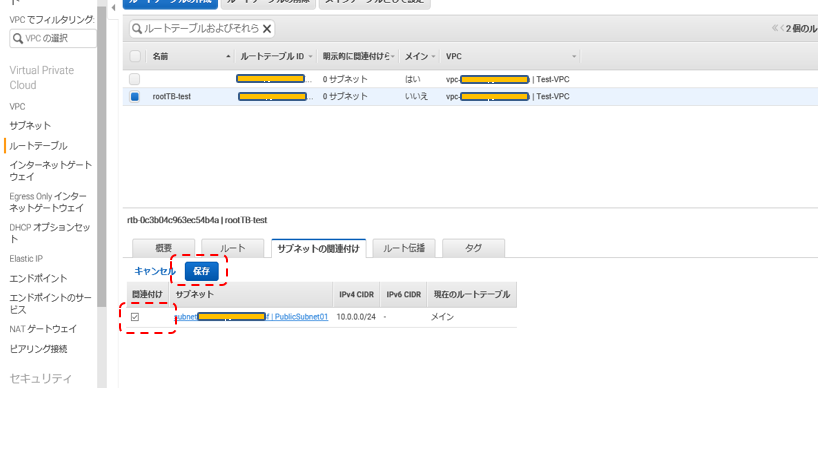The width and height of the screenshot is (819, 460).
Task: Toggle the select-all checkbox in table header
Action: click(x=135, y=56)
